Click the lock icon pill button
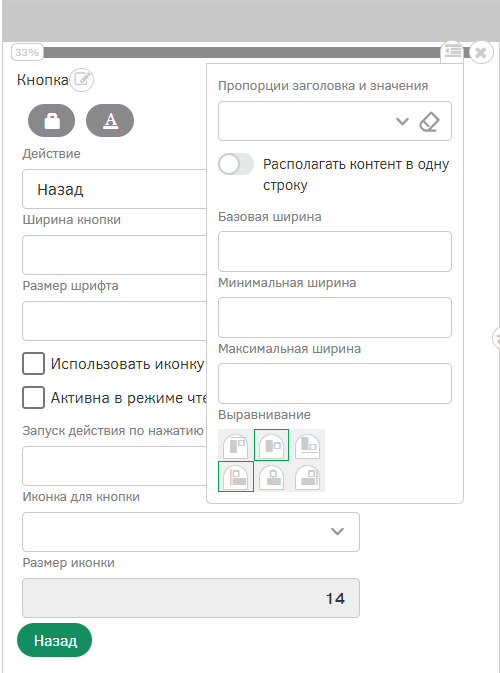 (x=52, y=121)
